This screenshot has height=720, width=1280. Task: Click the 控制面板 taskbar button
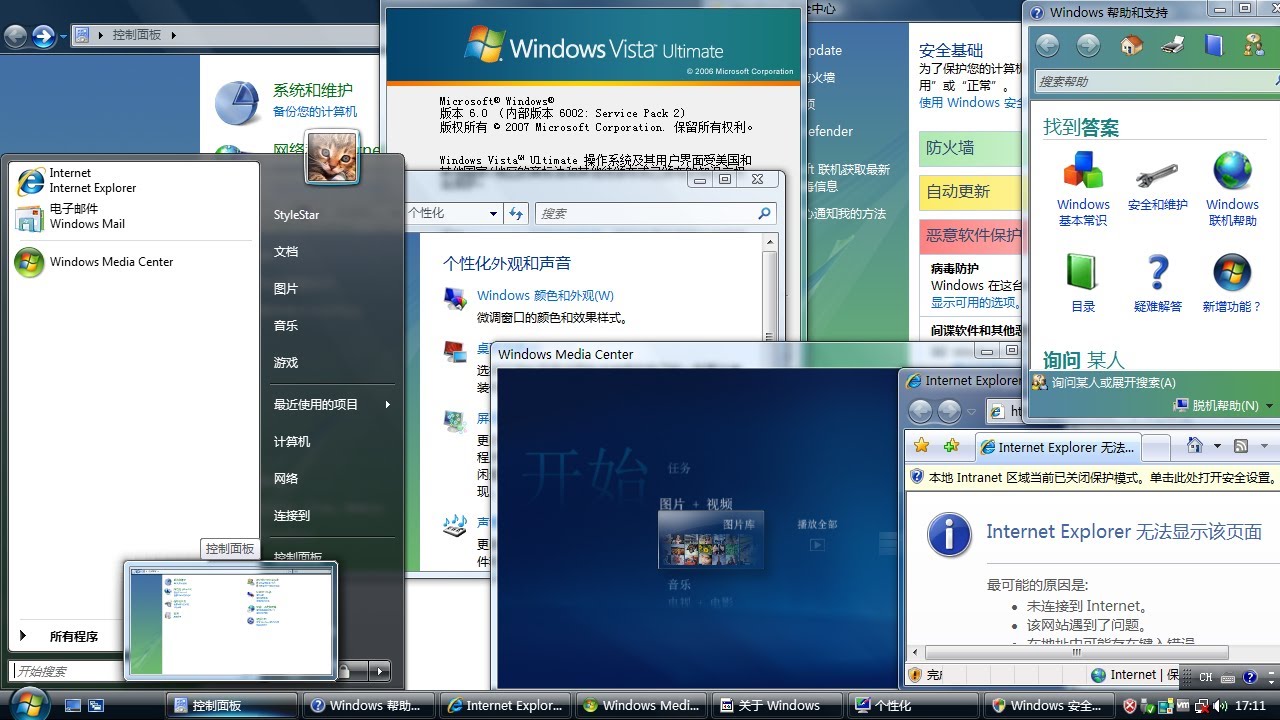point(231,705)
